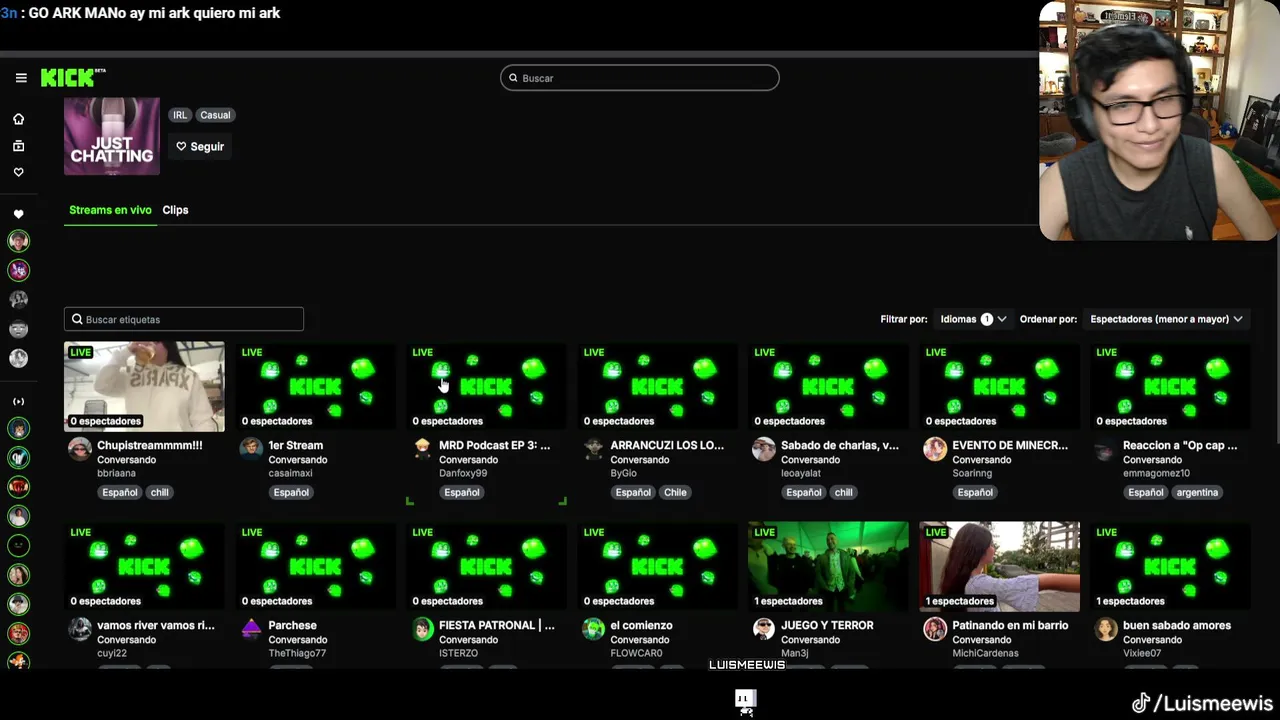
Task: Click channel name MichiCardenas
Action: [x=986, y=653]
